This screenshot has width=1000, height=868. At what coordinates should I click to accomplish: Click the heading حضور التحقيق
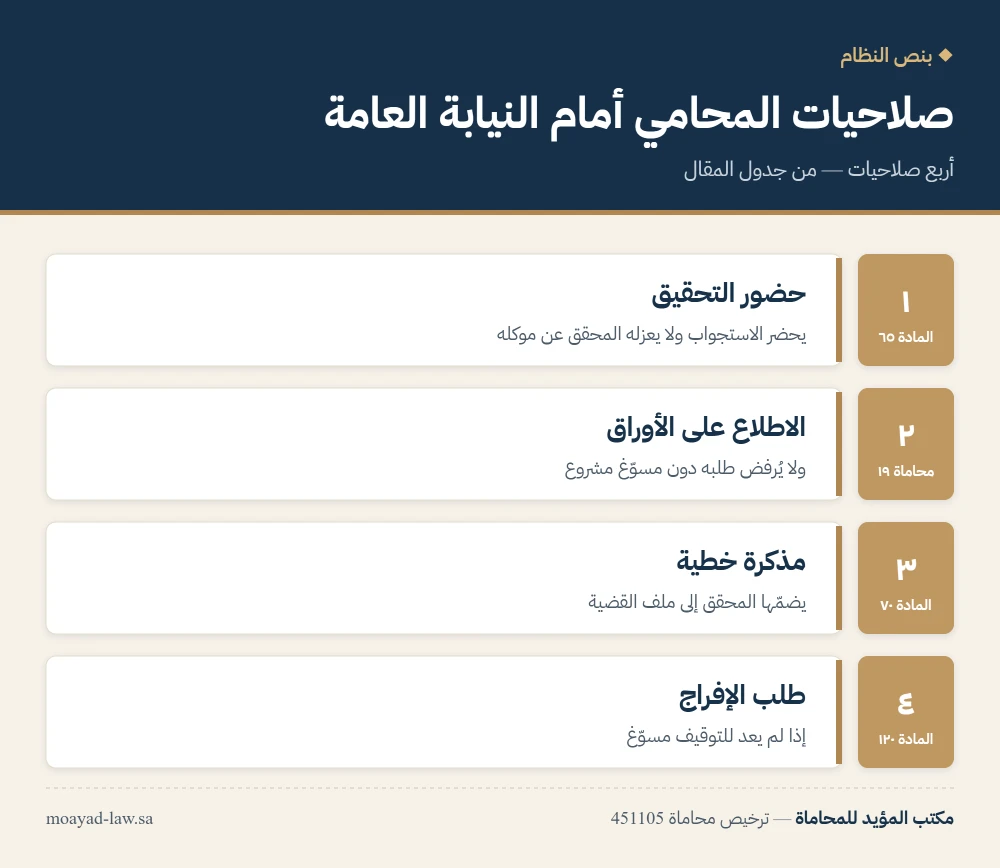pos(728,294)
